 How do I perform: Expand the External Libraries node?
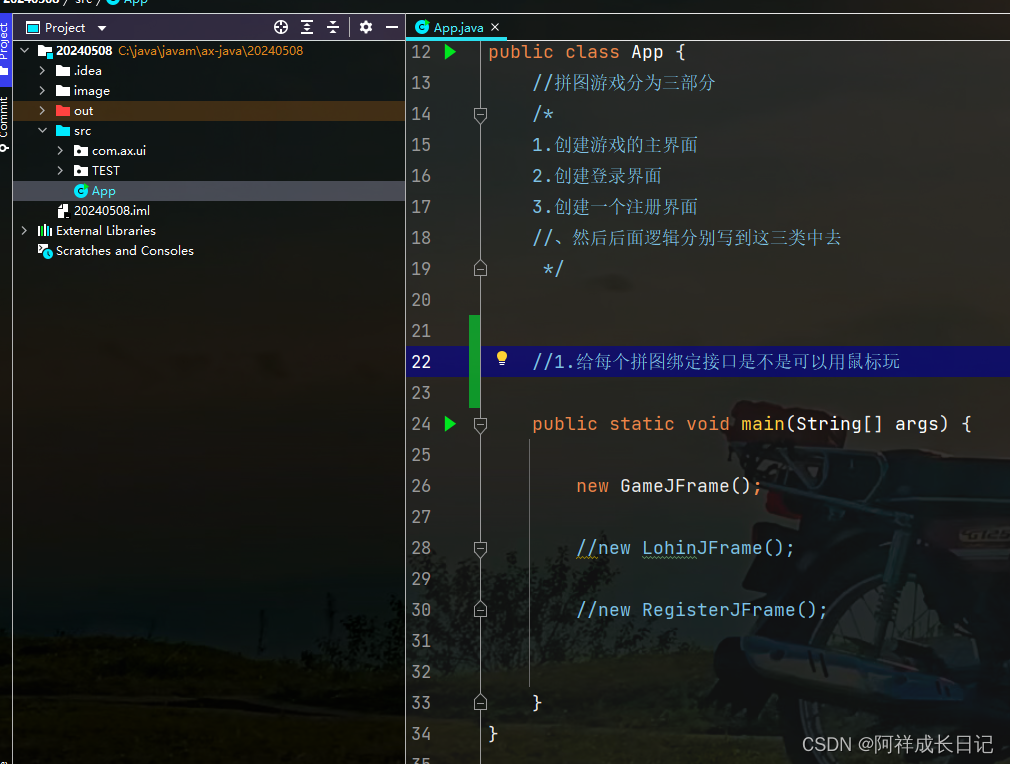[x=24, y=231]
